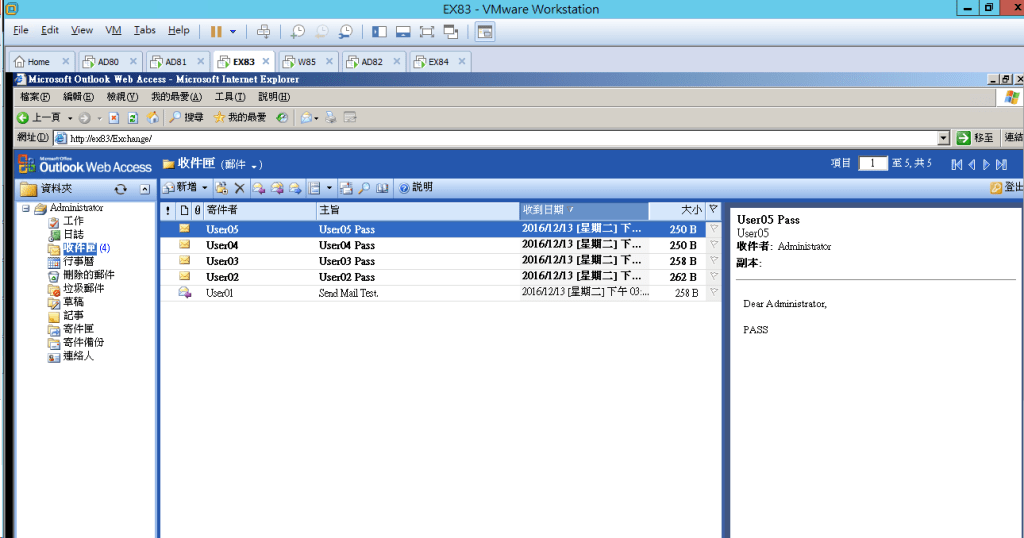Toggle the flag on the User01 message row
This screenshot has width=1024, height=538.
[x=713, y=293]
